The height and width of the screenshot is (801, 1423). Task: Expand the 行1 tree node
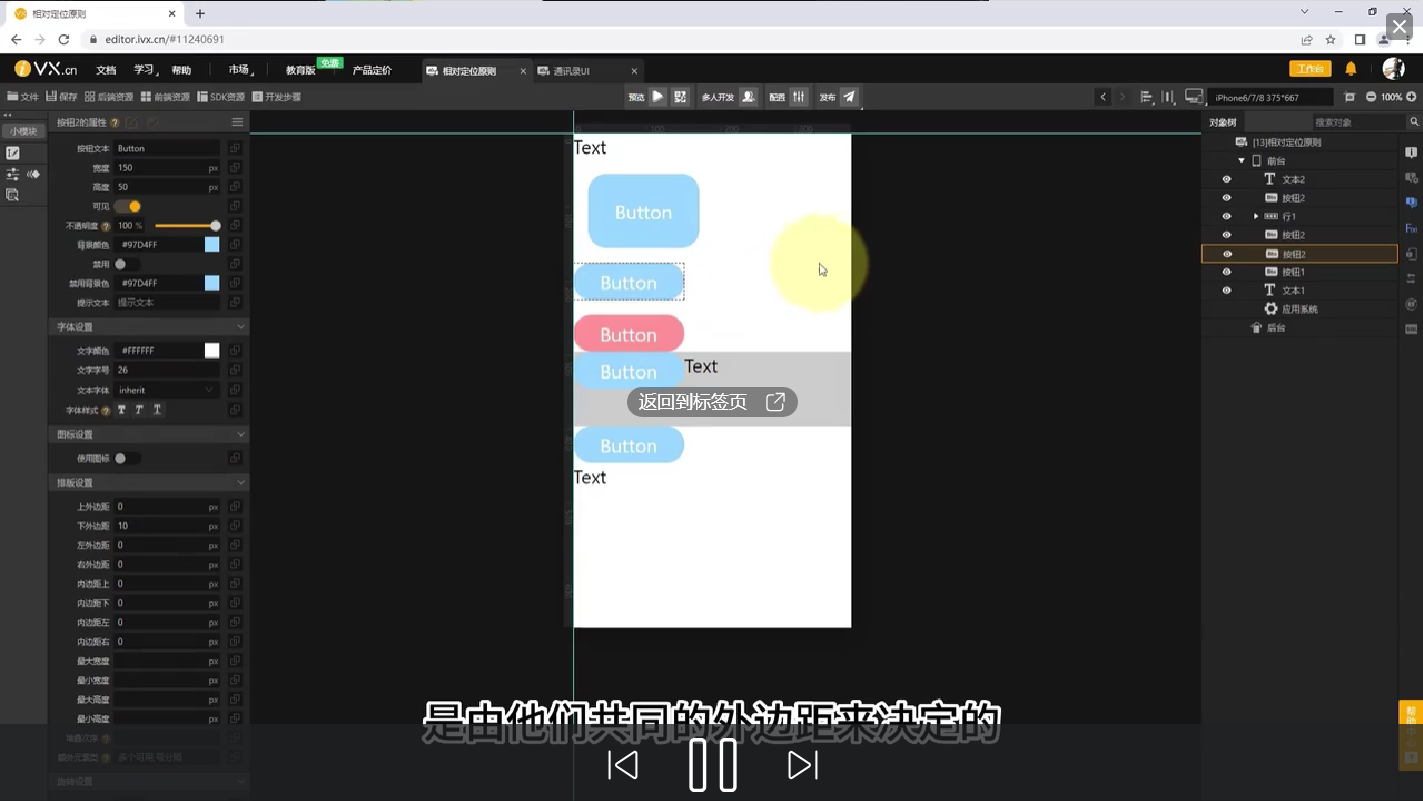(1256, 216)
